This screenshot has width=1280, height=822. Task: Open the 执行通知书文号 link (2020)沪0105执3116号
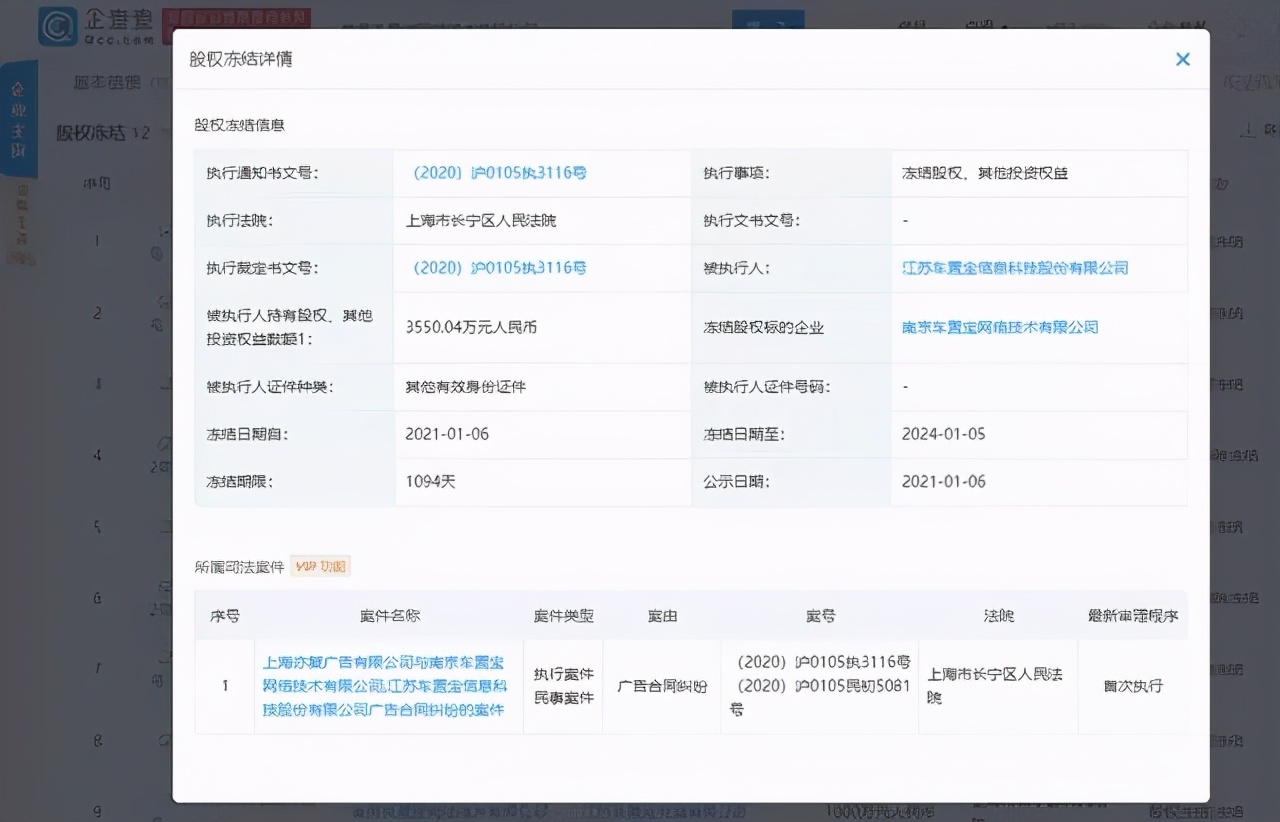tap(500, 172)
